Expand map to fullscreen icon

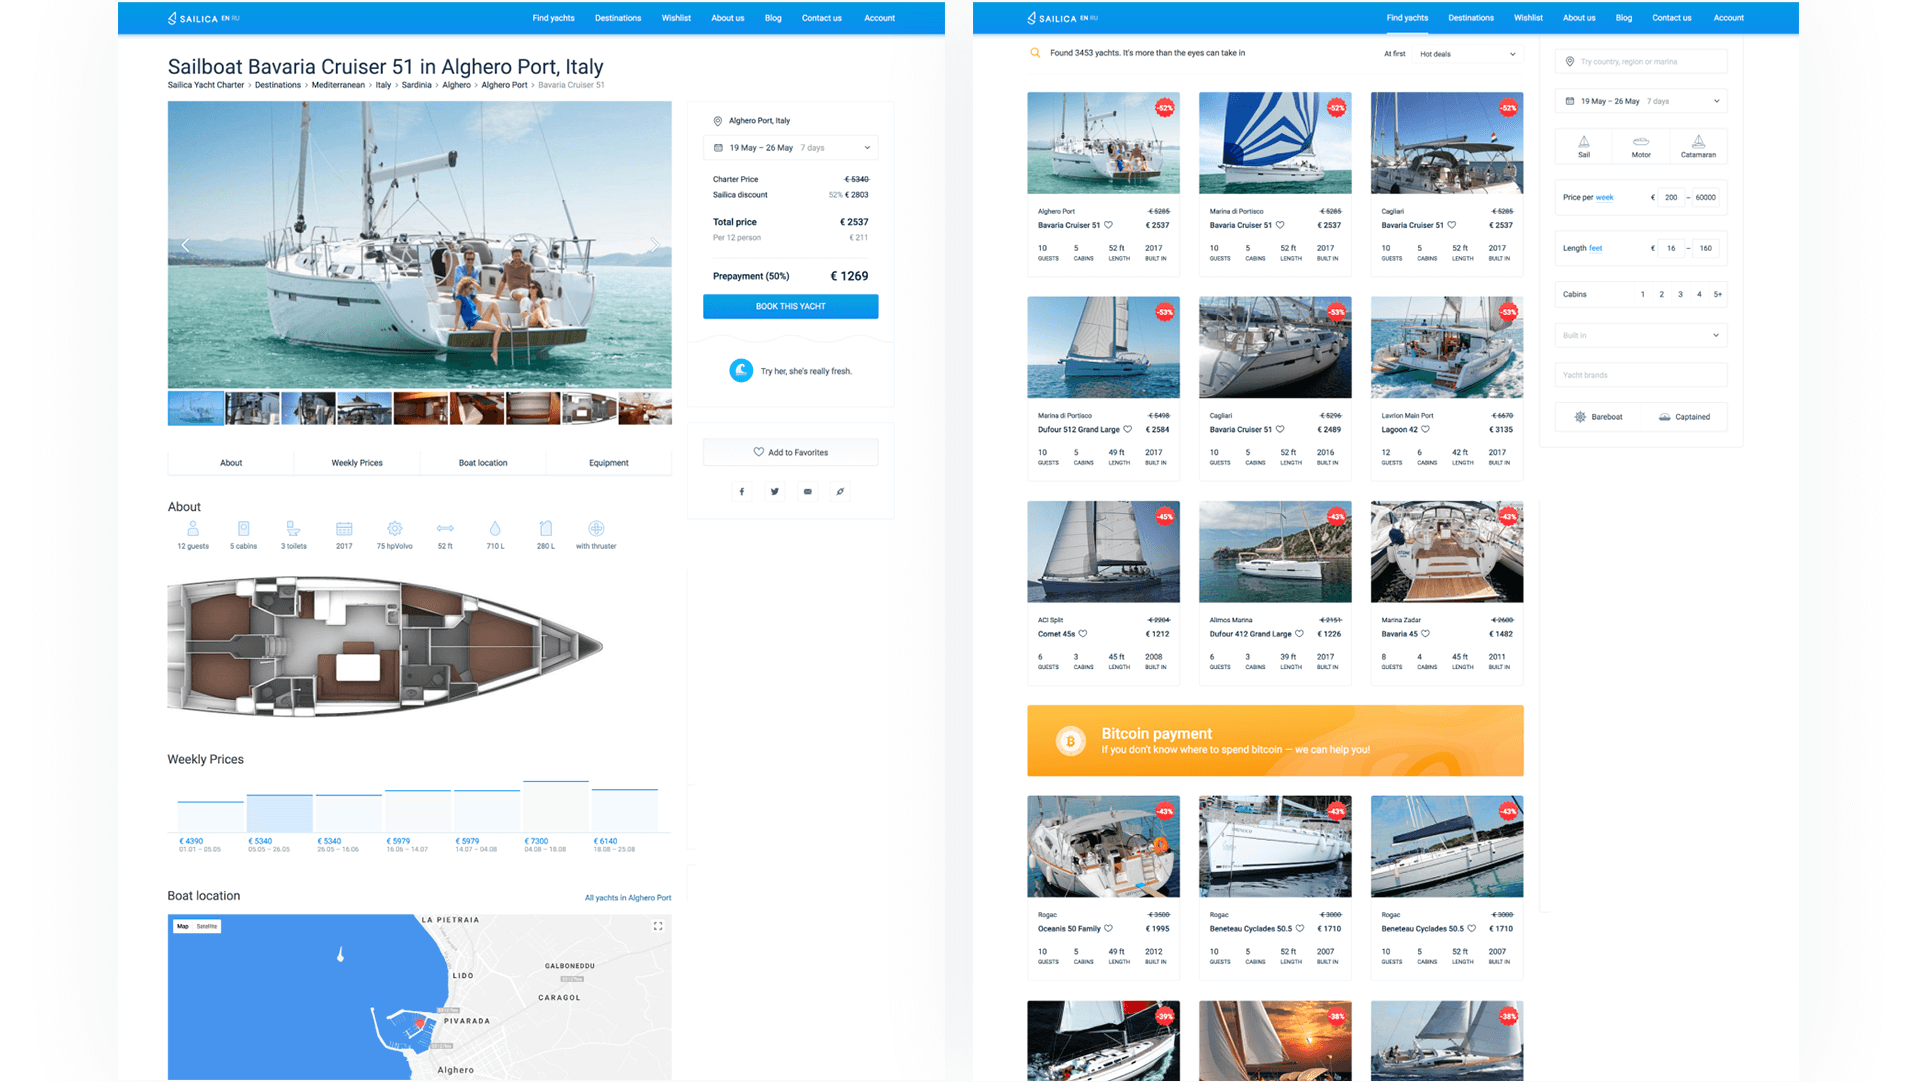click(658, 926)
